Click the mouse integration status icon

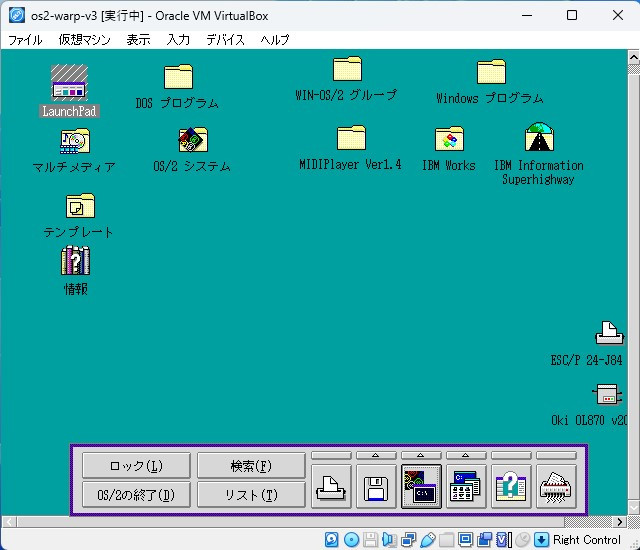[x=522, y=540]
